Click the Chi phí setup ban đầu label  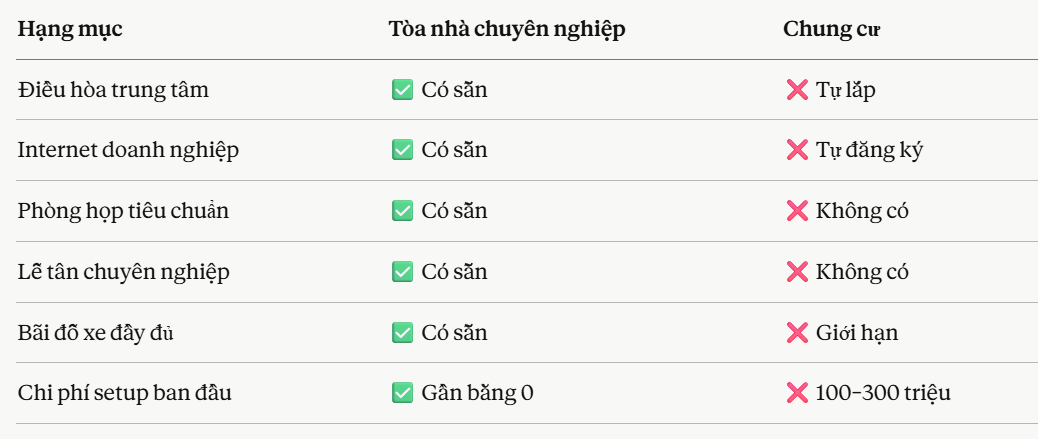pos(124,393)
